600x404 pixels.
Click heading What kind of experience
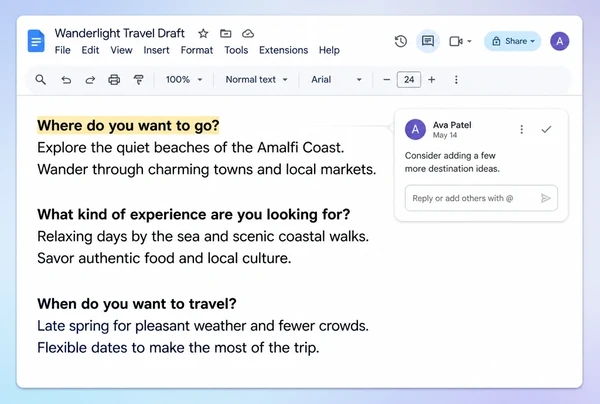click(194, 215)
